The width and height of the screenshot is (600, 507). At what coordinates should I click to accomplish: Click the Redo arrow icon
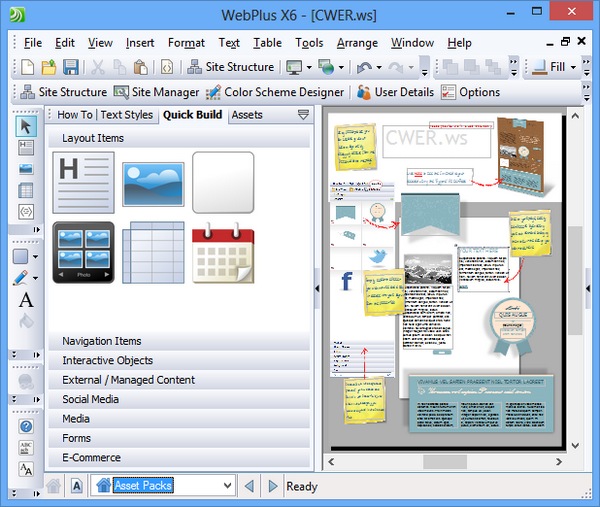click(396, 68)
